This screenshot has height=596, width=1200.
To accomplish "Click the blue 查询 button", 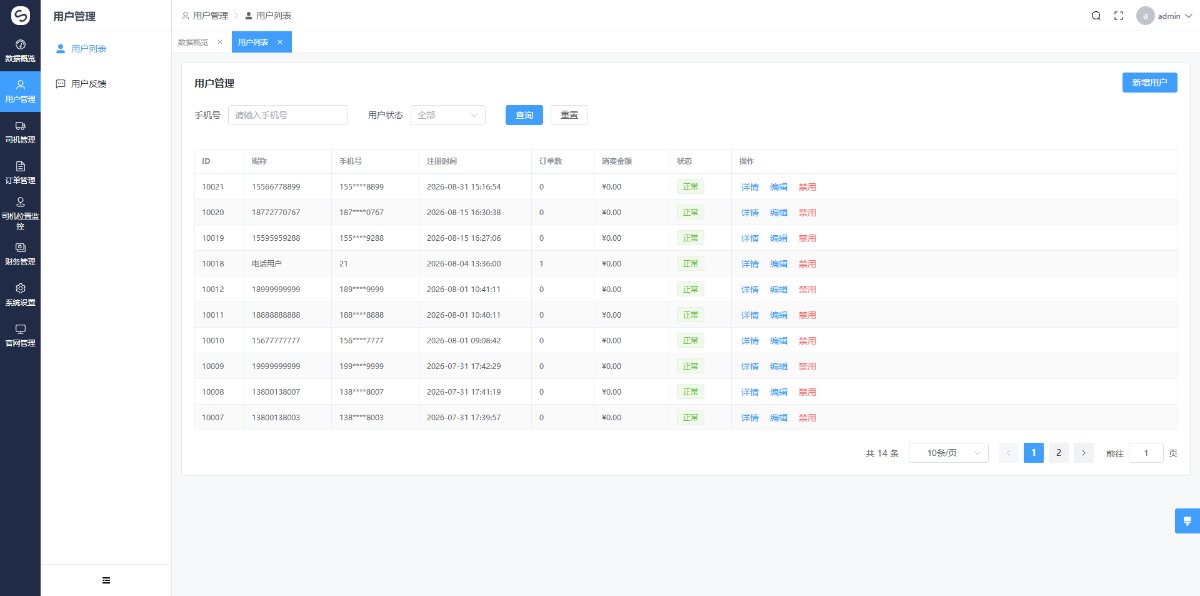I will pyautogui.click(x=524, y=115).
